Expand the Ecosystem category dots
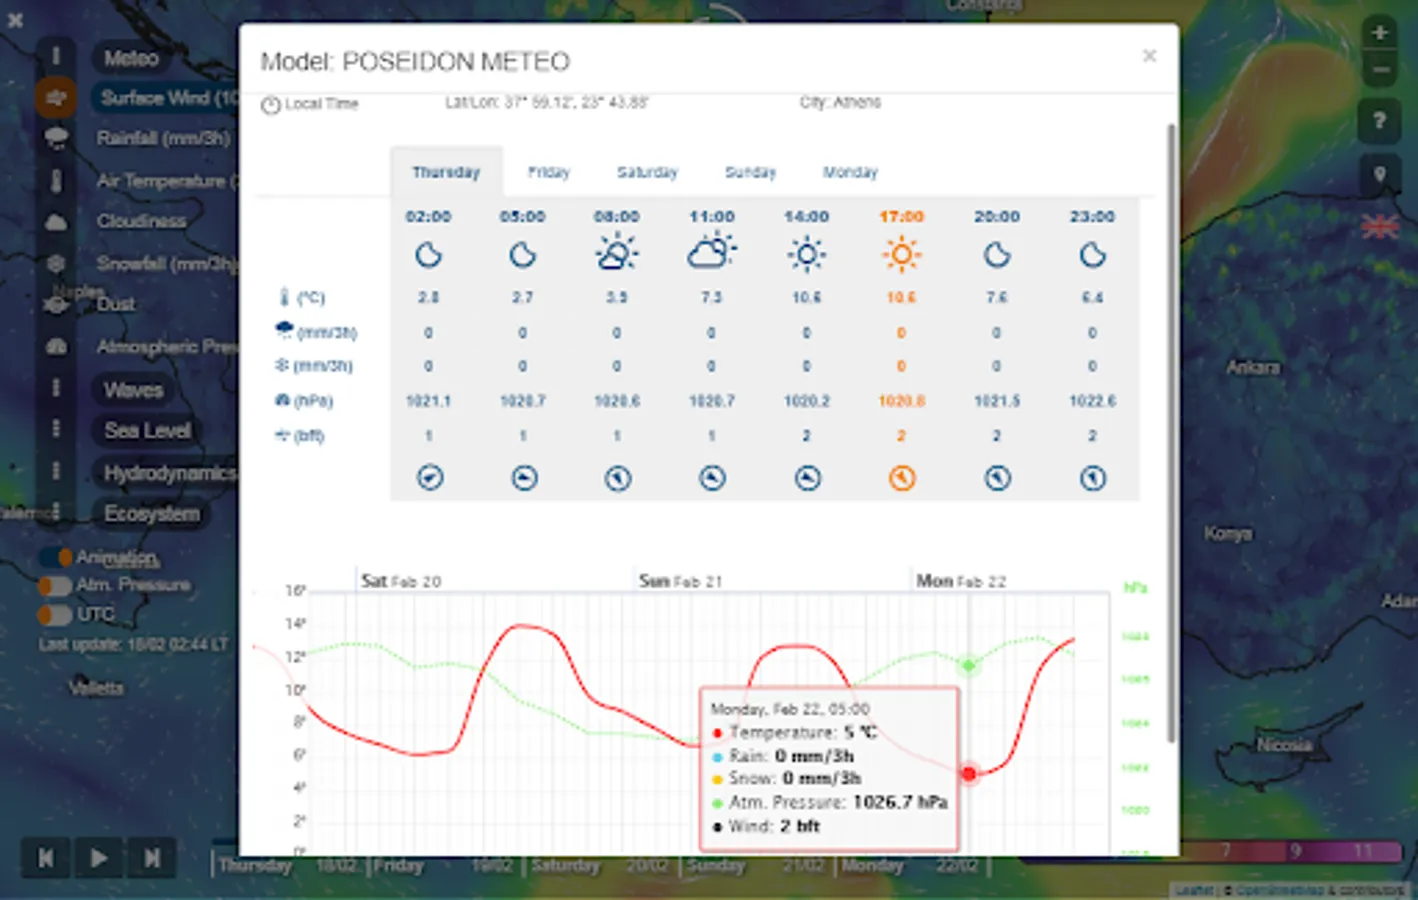Screen dimensions: 1418x900 click(x=56, y=513)
